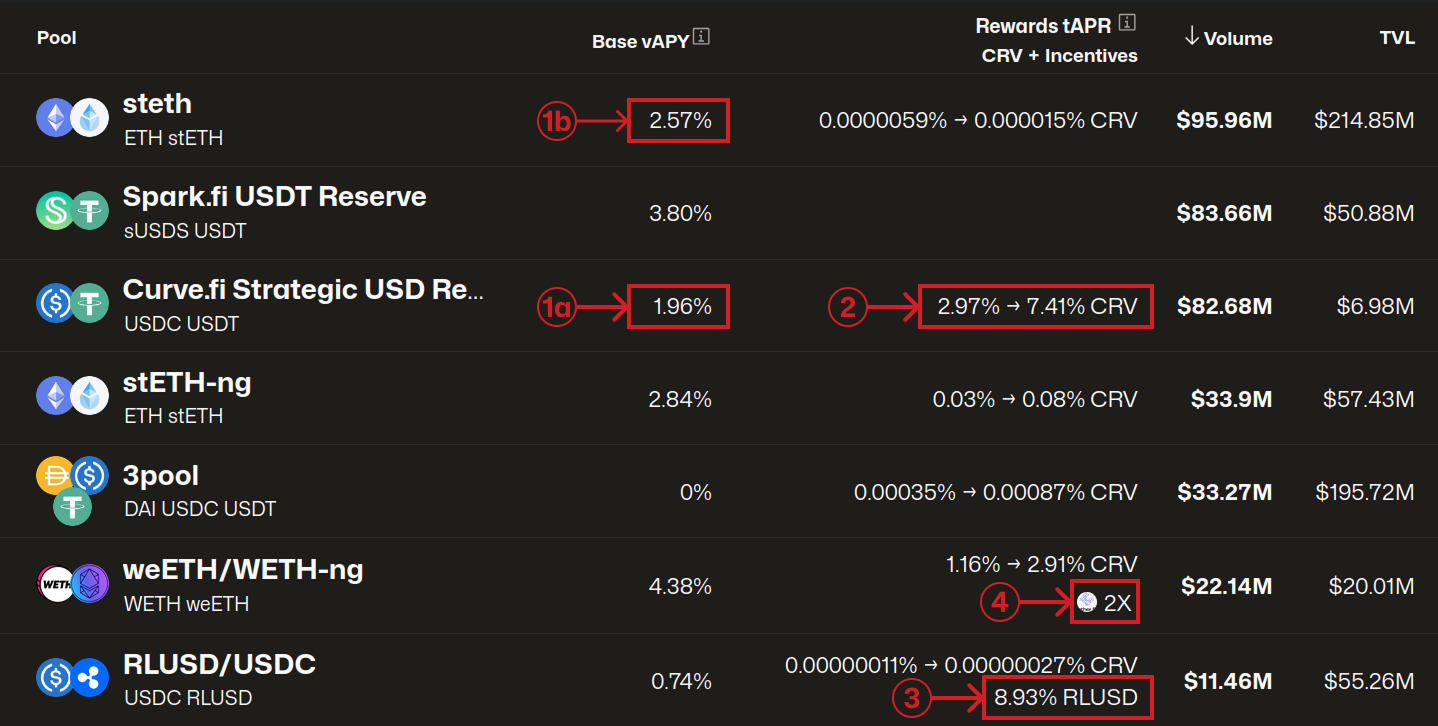This screenshot has width=1438, height=726.
Task: Click the 2.97% → 7.41% CRV rewards
Action: point(1037,307)
